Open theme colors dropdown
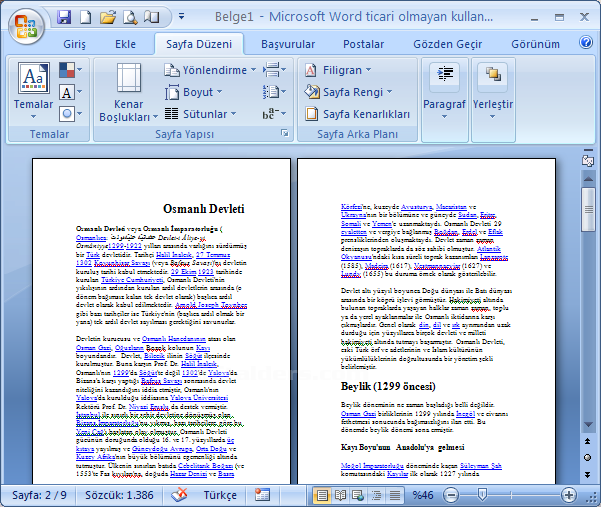Viewport: 601px width, 507px height. (71, 70)
